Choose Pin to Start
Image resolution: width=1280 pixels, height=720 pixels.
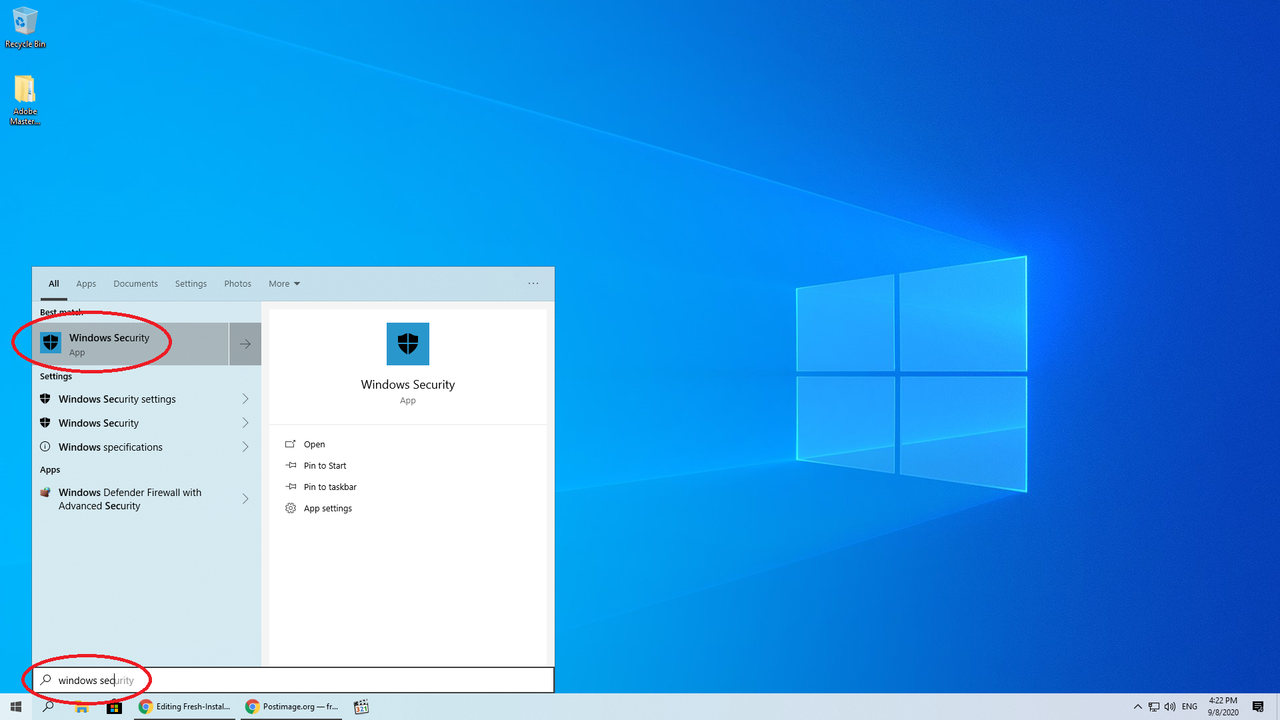[x=325, y=466]
